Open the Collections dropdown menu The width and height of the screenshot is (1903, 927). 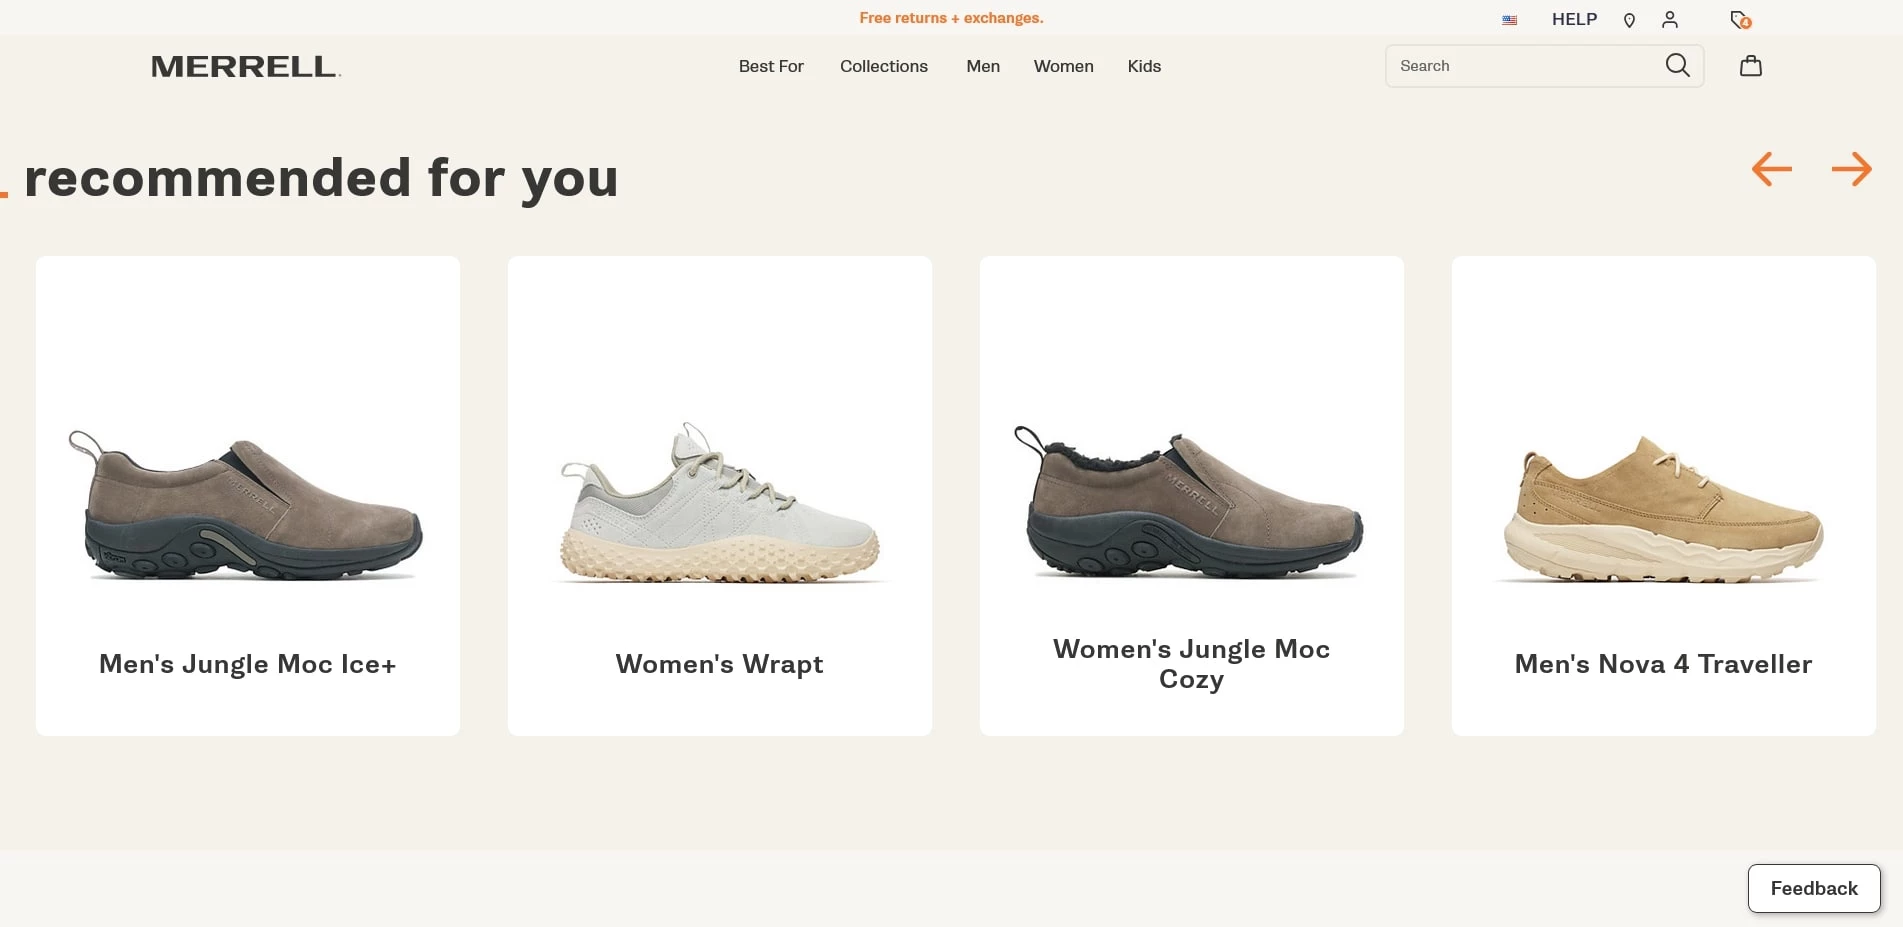883,66
